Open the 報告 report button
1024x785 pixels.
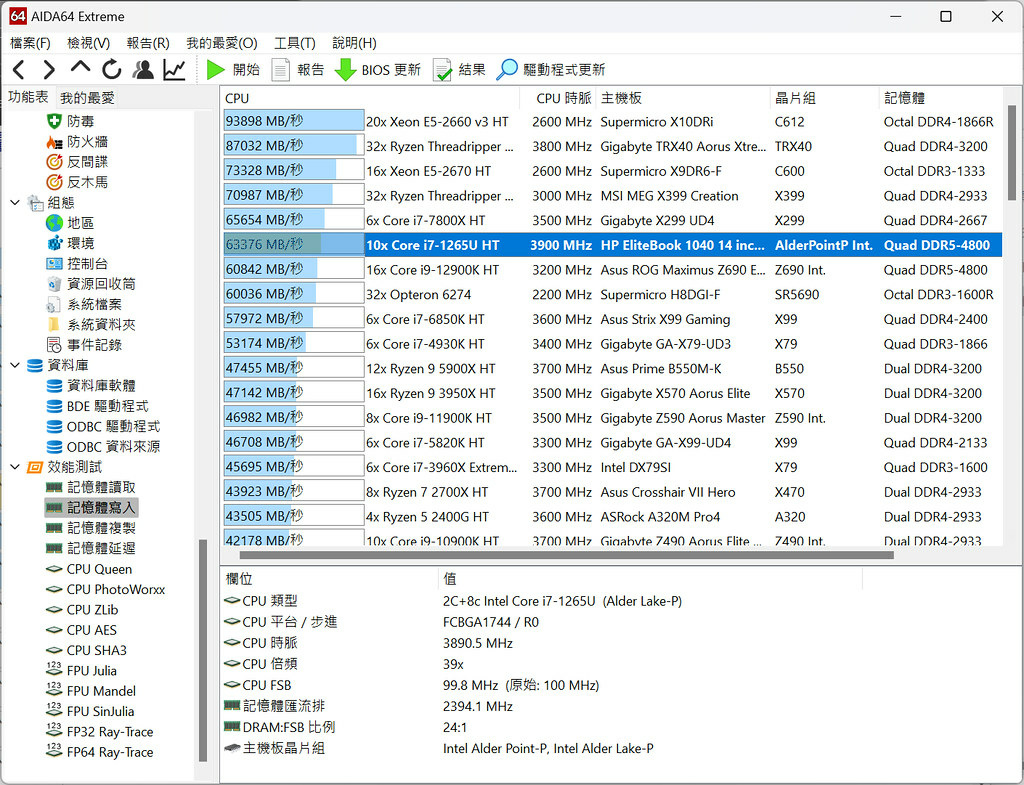pyautogui.click(x=298, y=69)
